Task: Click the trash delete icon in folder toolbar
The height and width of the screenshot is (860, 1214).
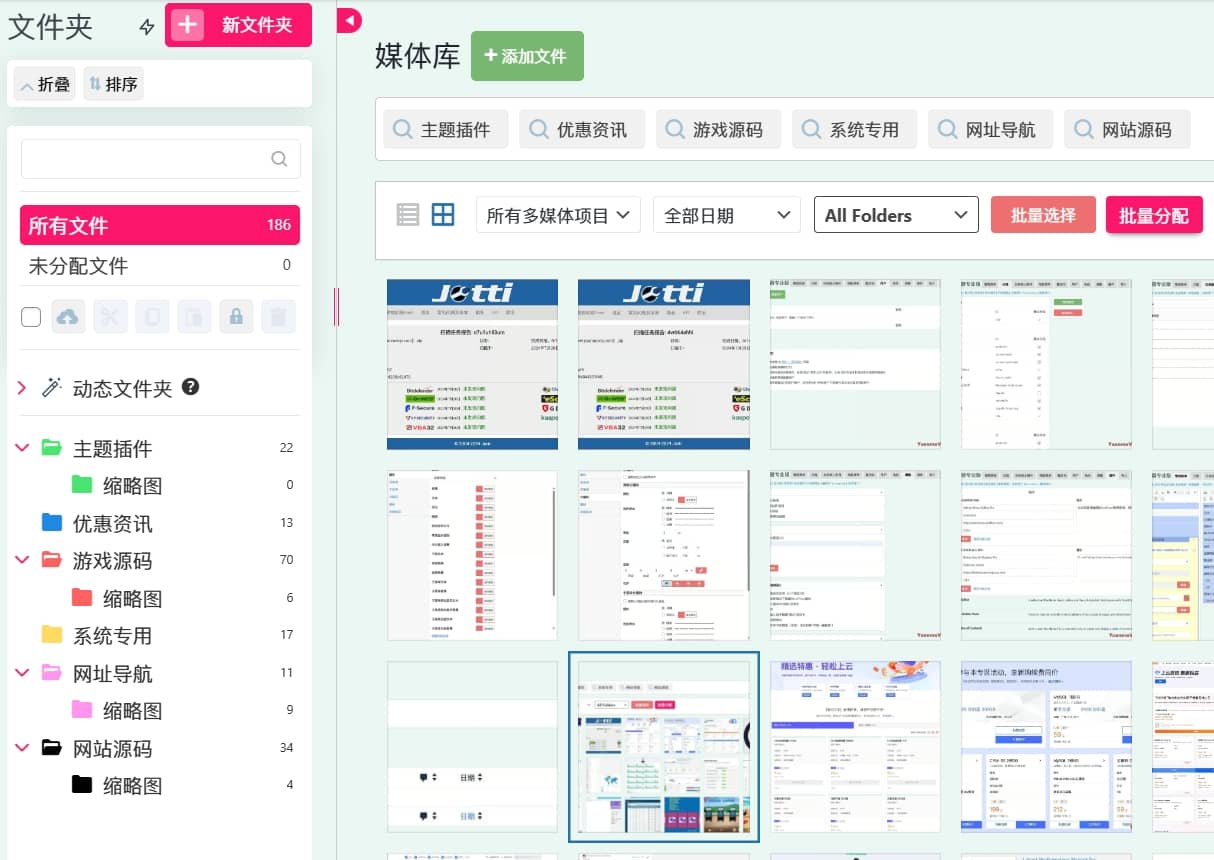Action: pyautogui.click(x=279, y=317)
